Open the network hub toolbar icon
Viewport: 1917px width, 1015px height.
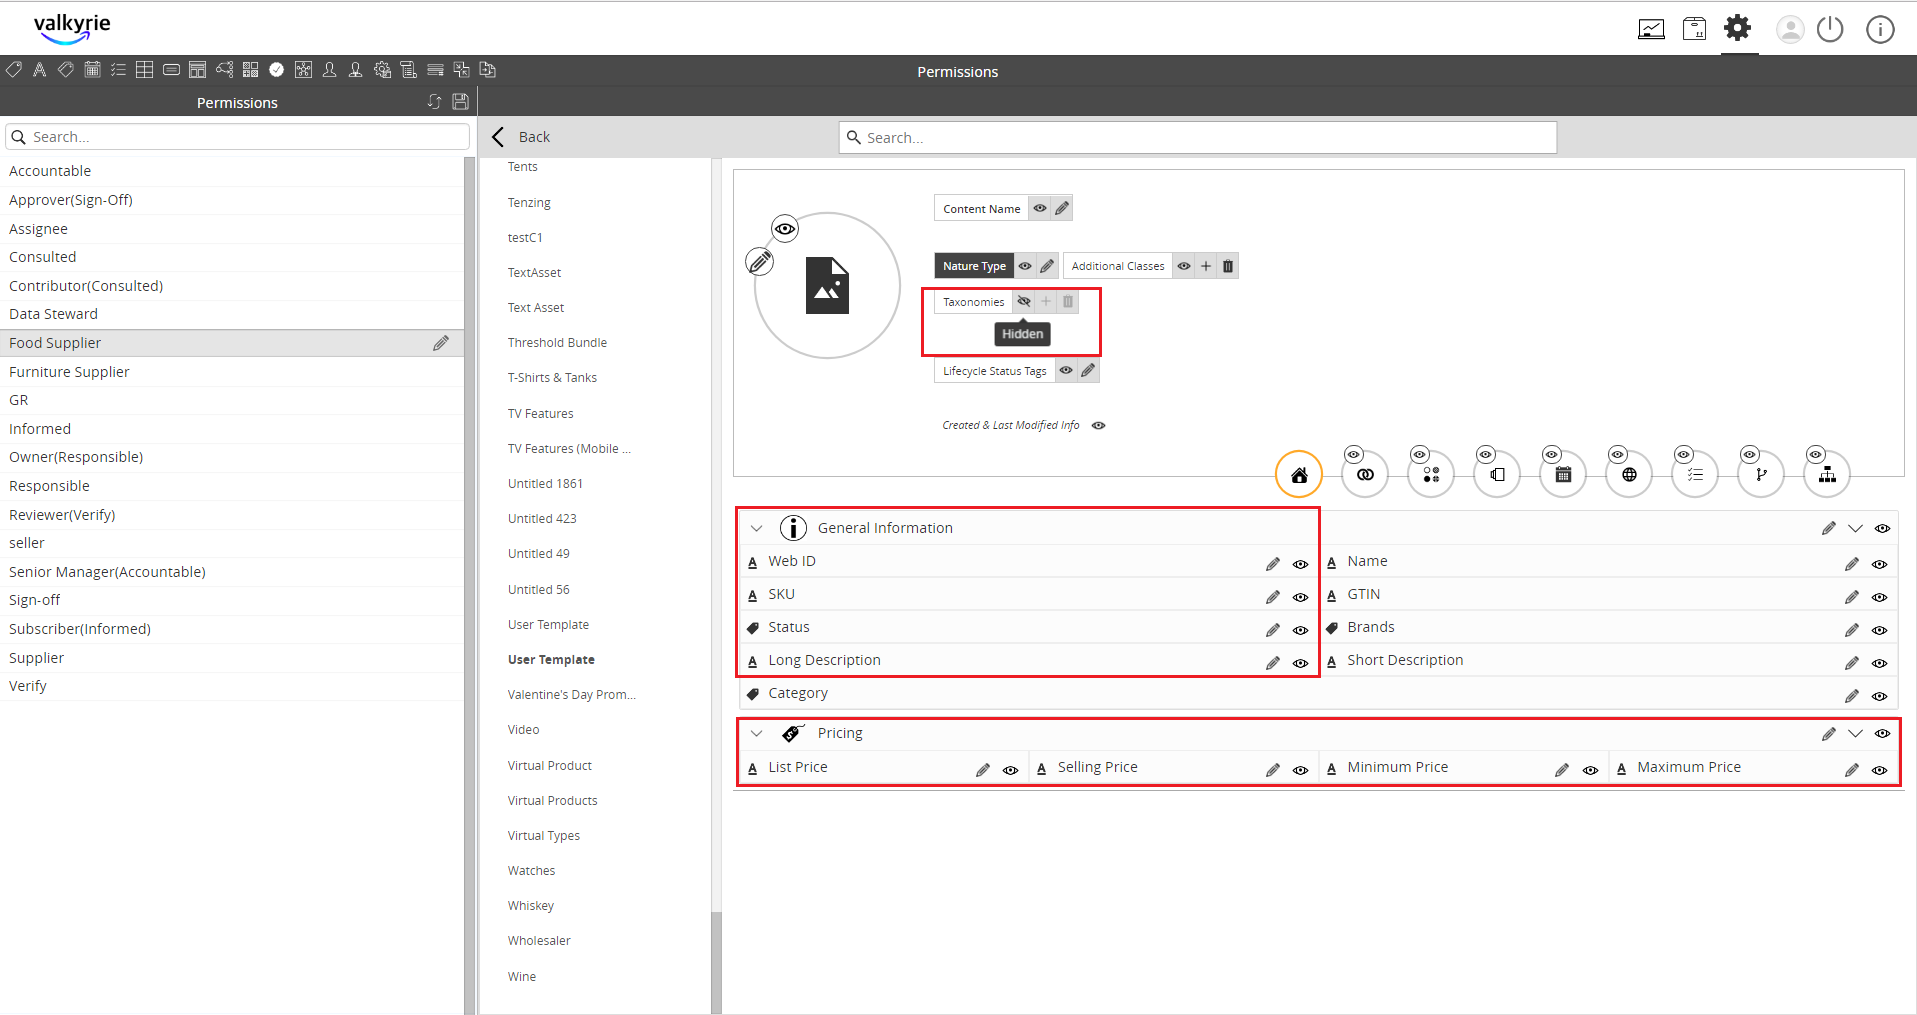(x=303, y=70)
